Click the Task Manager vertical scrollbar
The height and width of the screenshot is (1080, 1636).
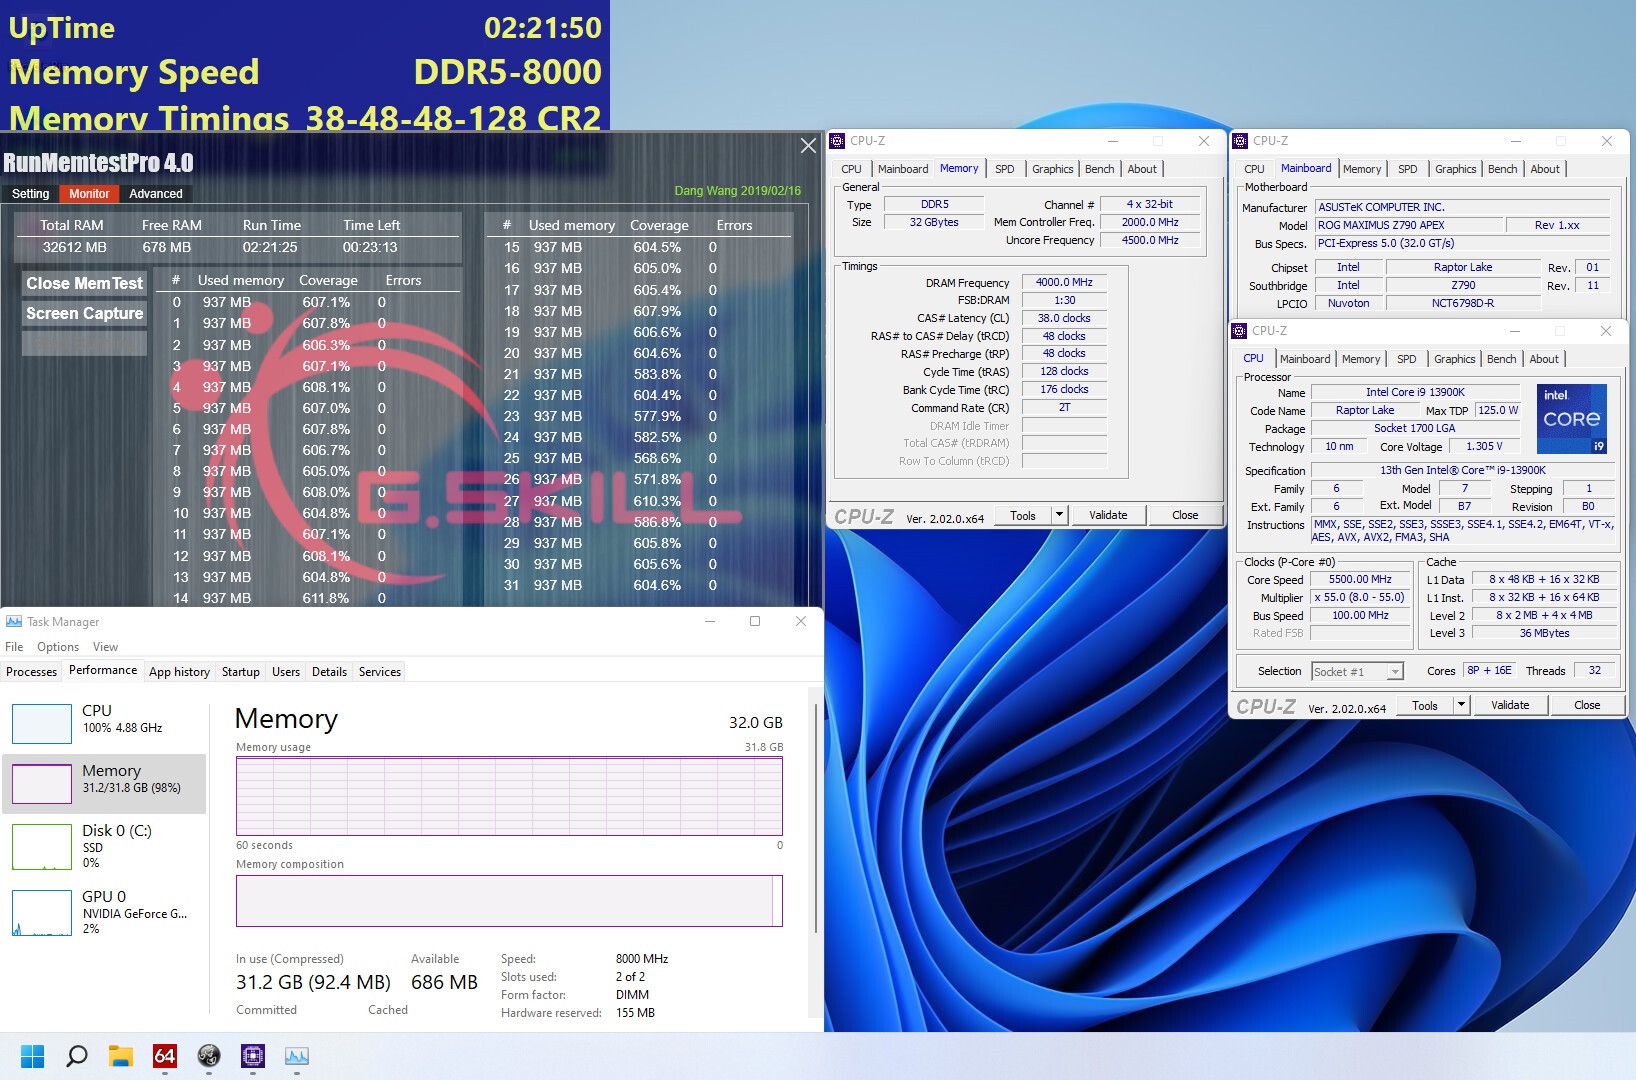(x=817, y=820)
